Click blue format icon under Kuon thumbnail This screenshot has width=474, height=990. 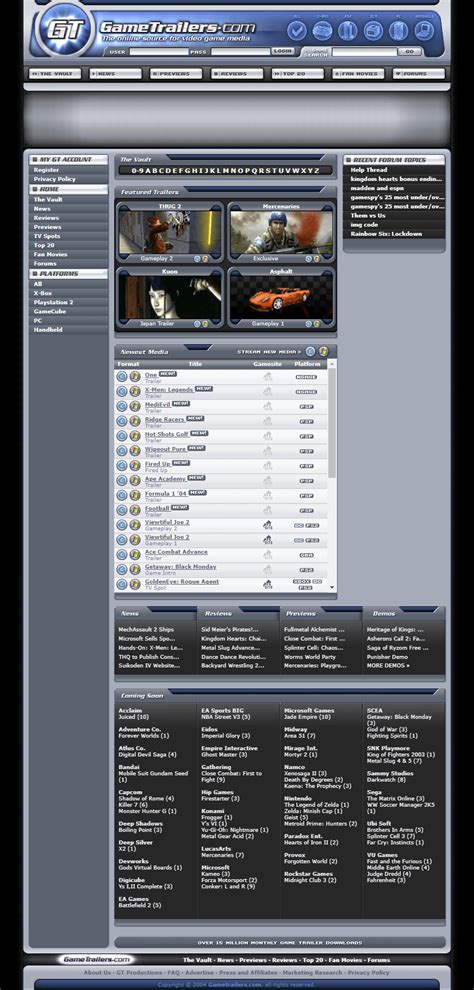[197, 323]
